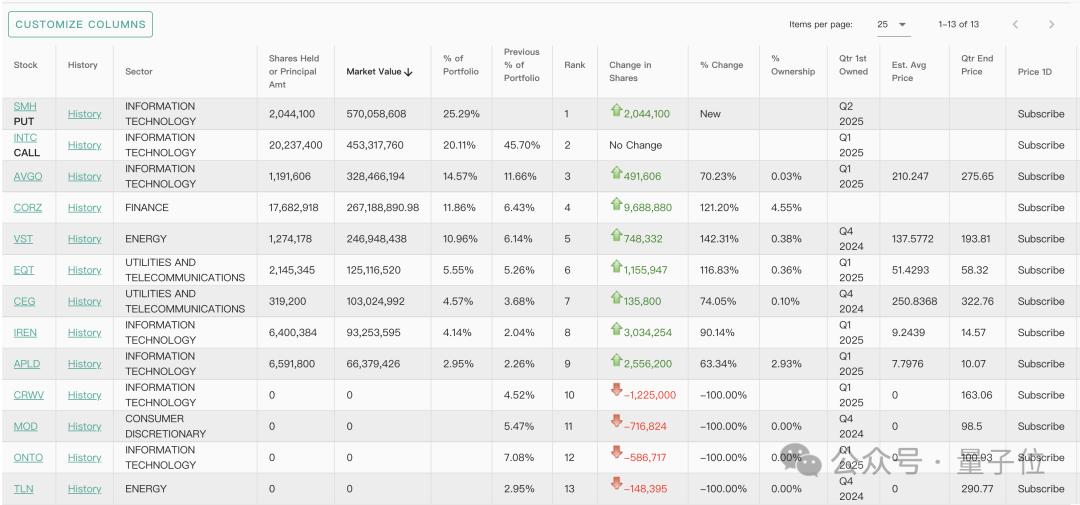
Task: View History for APLD row
Action: coord(84,364)
